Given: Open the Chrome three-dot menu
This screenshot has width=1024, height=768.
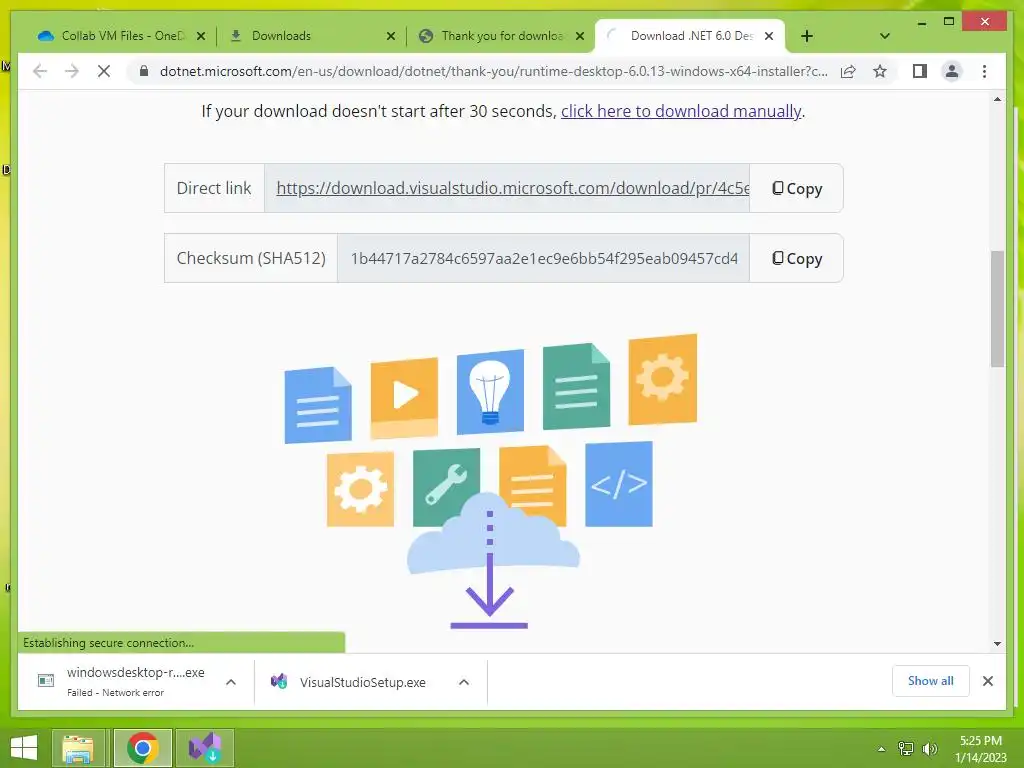Looking at the screenshot, I should [x=984, y=71].
